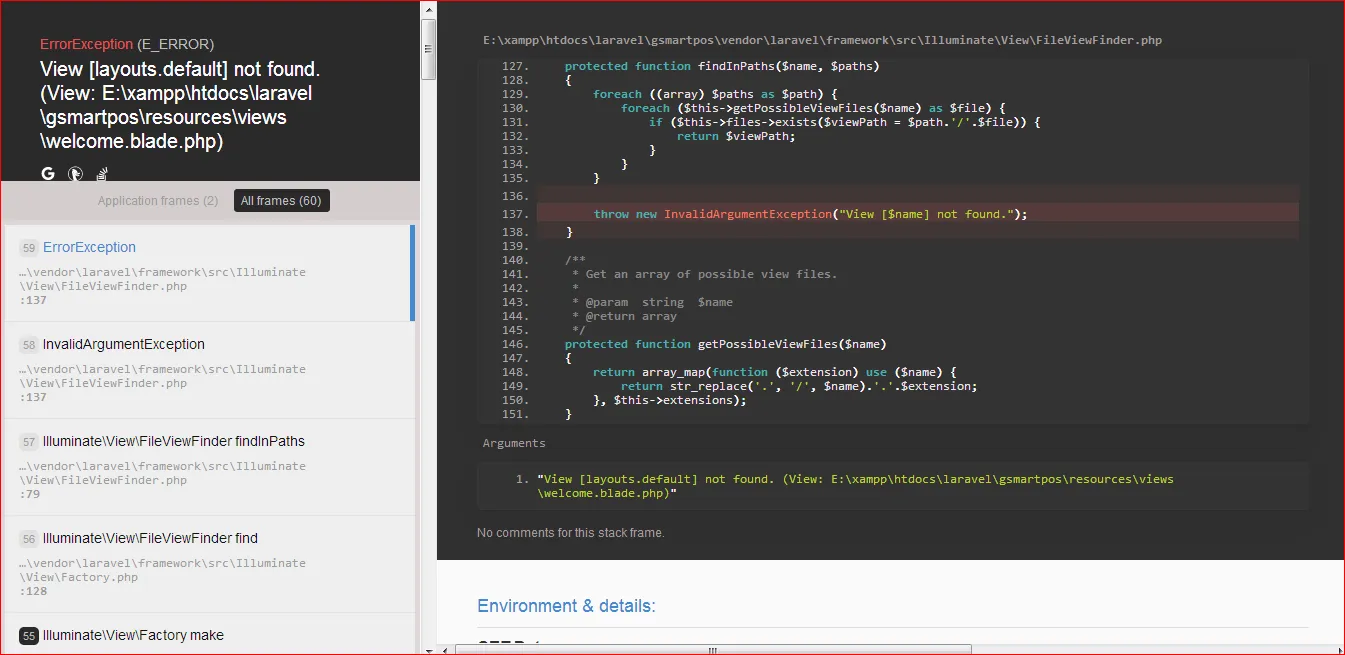
Task: Click comment line 141 'Get an array of possible view files'
Action: point(704,274)
